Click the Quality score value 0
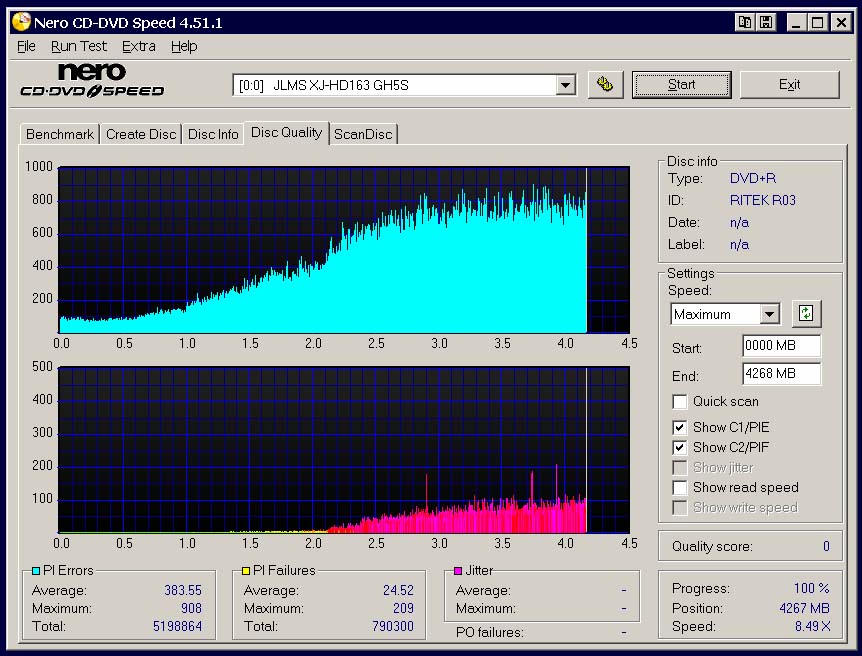The width and height of the screenshot is (862, 656). point(826,546)
